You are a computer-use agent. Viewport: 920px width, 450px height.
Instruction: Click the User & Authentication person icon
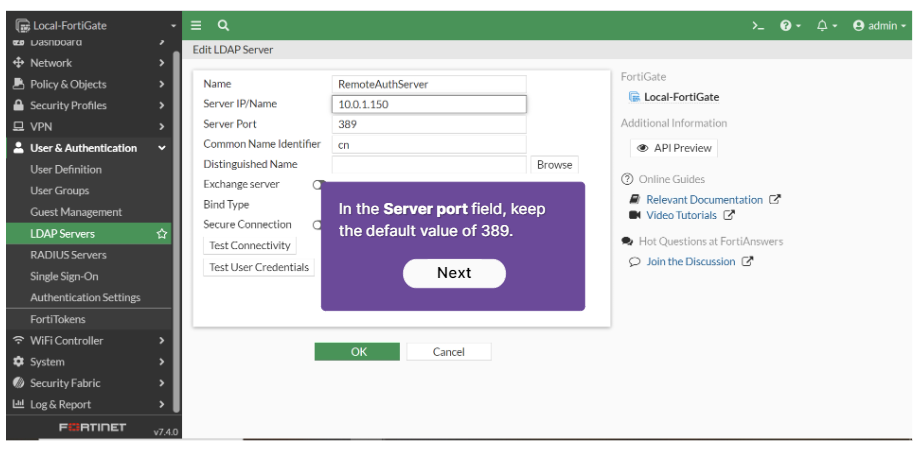coord(18,148)
